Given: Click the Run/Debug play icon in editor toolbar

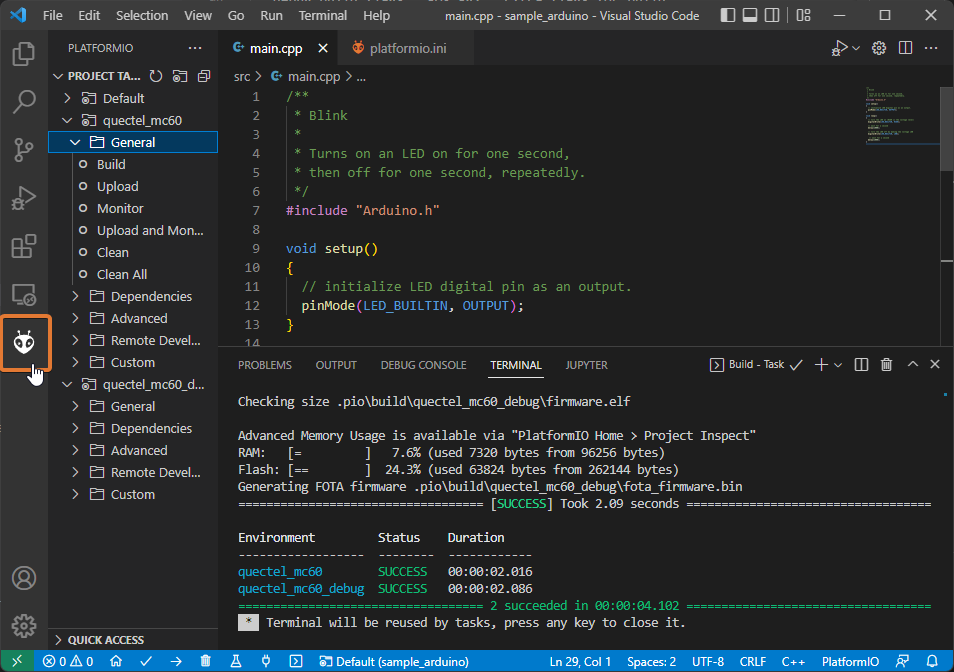Looking at the screenshot, I should (840, 48).
